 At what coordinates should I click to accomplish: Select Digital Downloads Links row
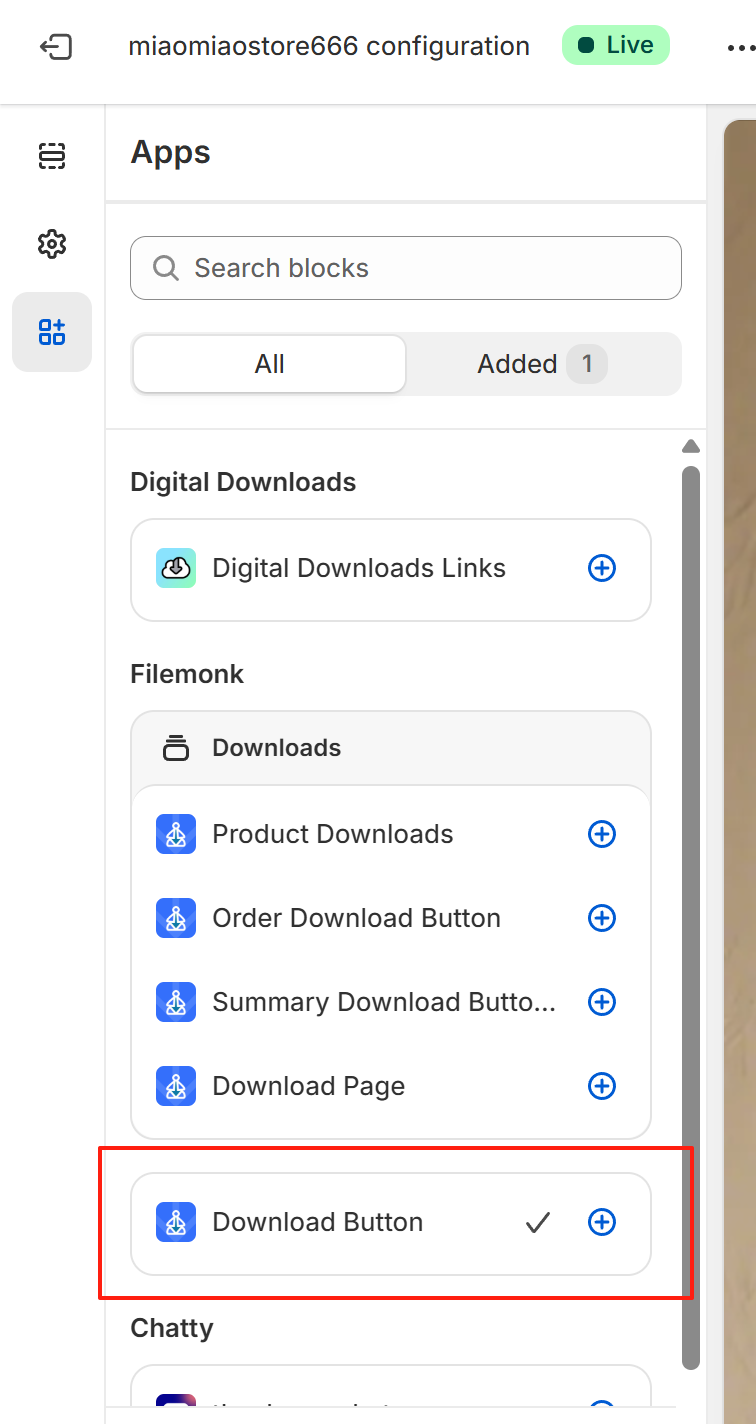[x=391, y=570]
